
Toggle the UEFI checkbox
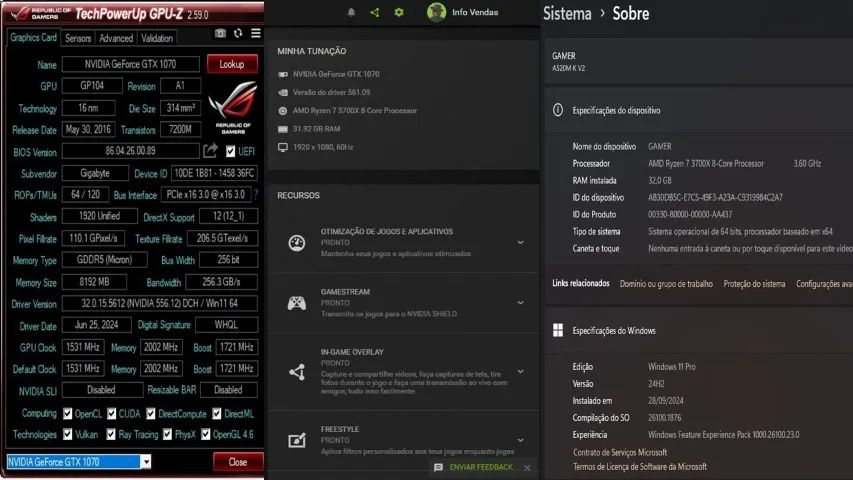pos(231,151)
